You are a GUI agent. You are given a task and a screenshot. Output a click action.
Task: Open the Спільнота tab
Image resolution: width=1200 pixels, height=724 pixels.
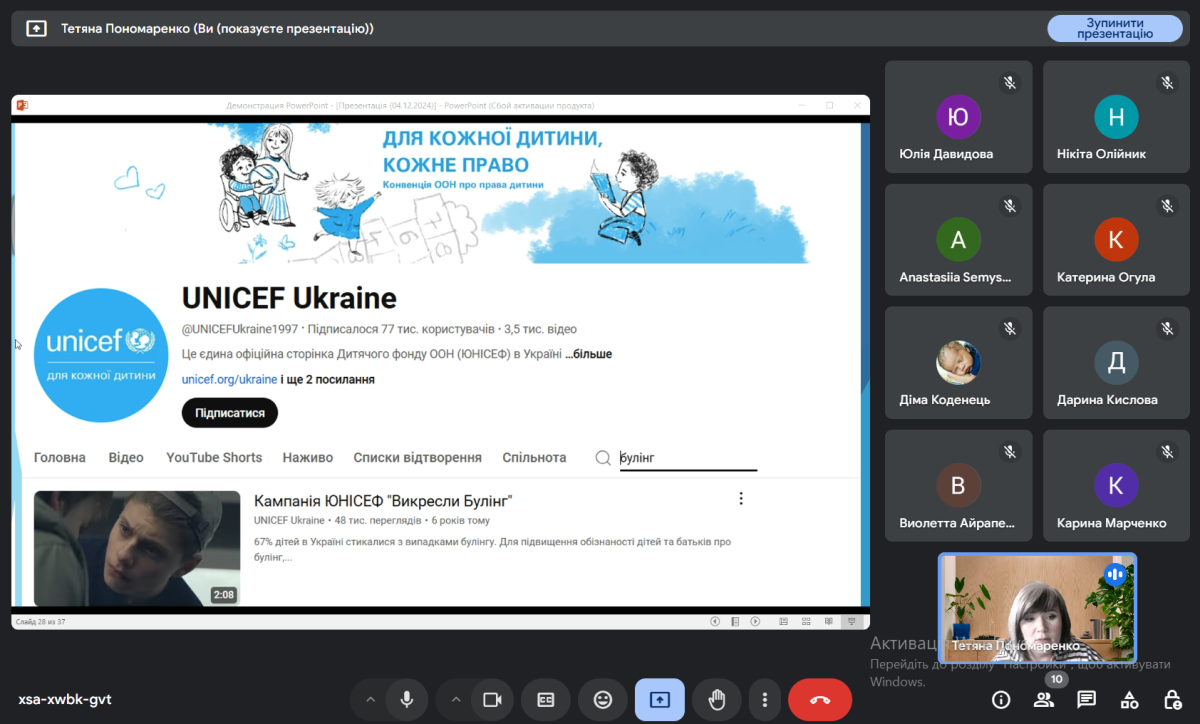(534, 458)
